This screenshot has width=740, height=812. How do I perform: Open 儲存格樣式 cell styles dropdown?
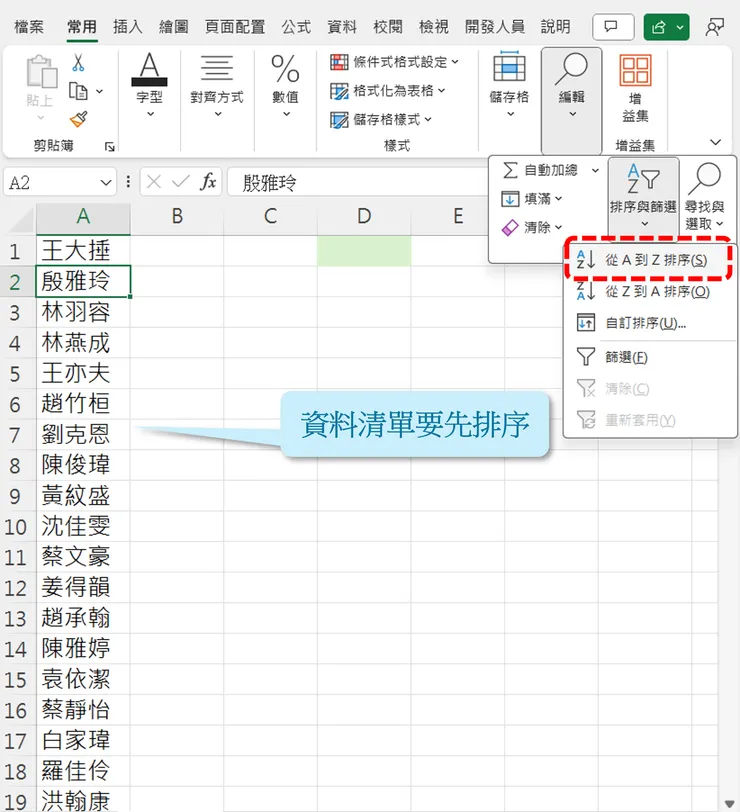pyautogui.click(x=381, y=120)
